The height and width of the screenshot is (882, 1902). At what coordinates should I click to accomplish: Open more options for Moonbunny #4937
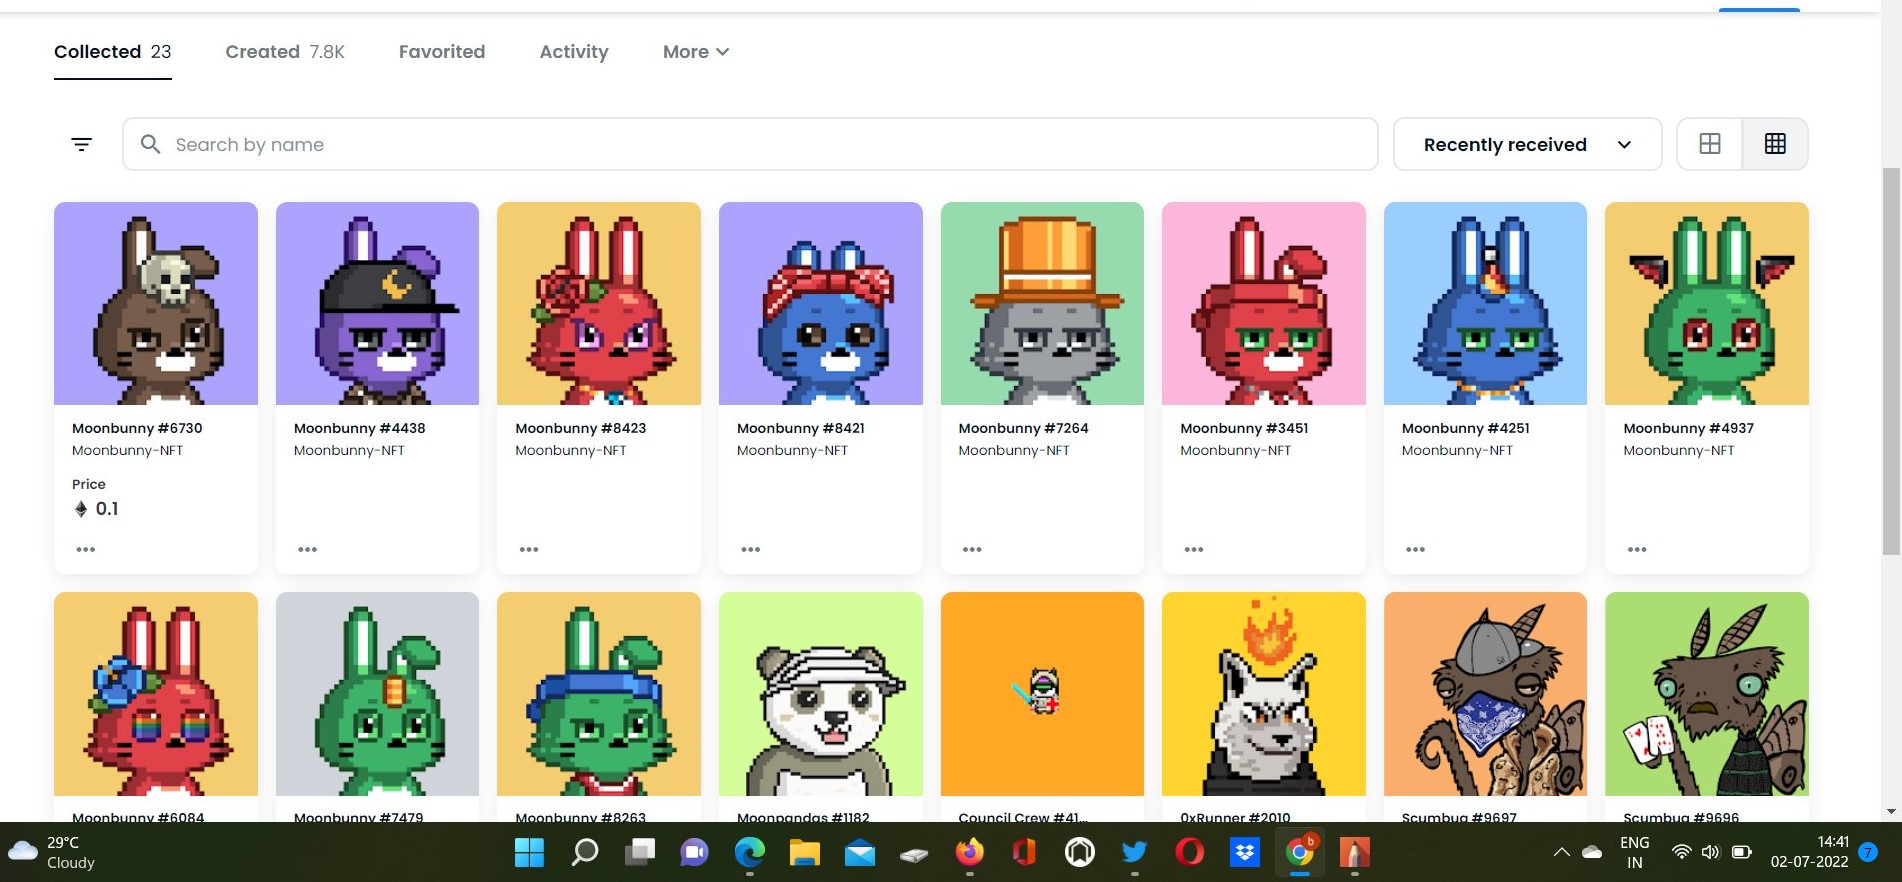1637,549
